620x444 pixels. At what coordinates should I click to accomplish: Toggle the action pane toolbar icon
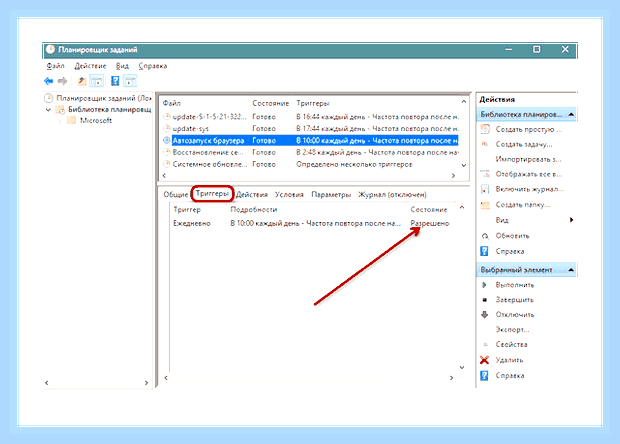click(130, 81)
